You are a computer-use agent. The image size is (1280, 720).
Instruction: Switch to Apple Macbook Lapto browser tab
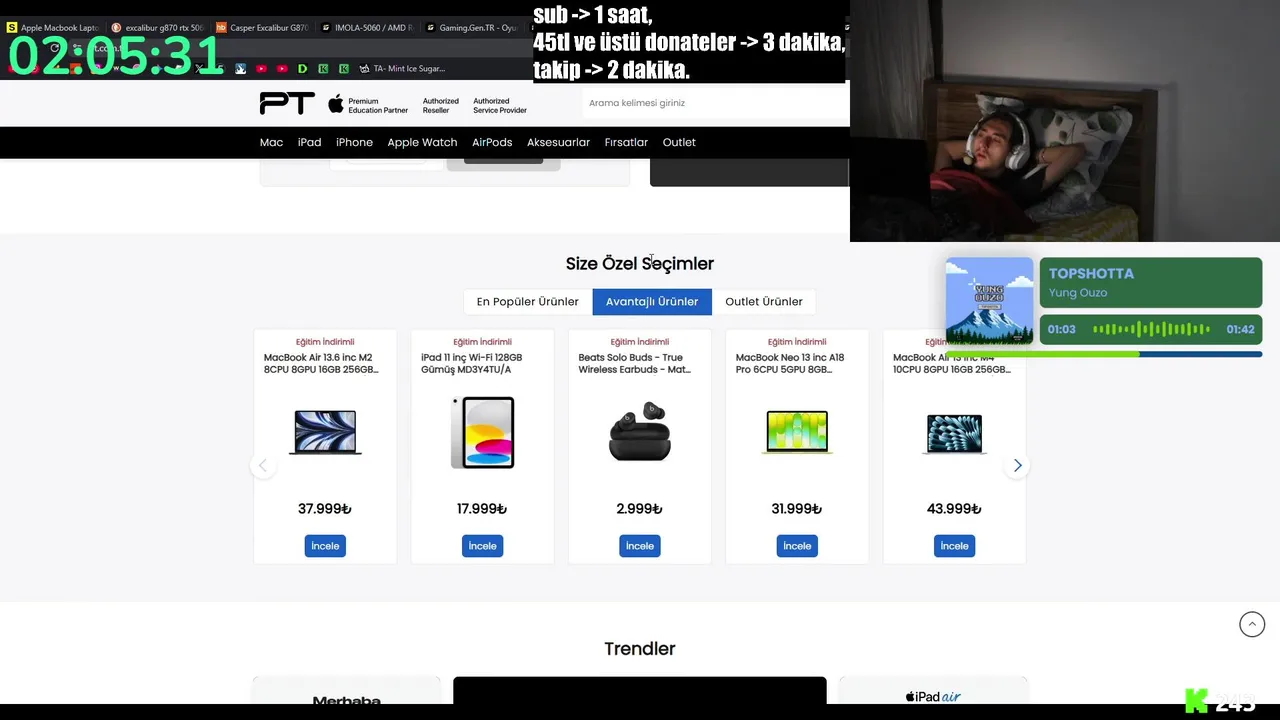pyautogui.click(x=52, y=28)
